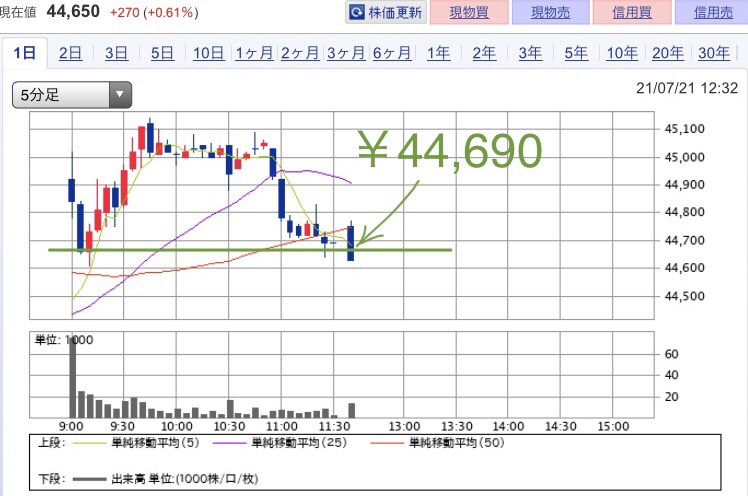Click the 44,500 price axis label
The height and width of the screenshot is (496, 748).
tap(685, 296)
